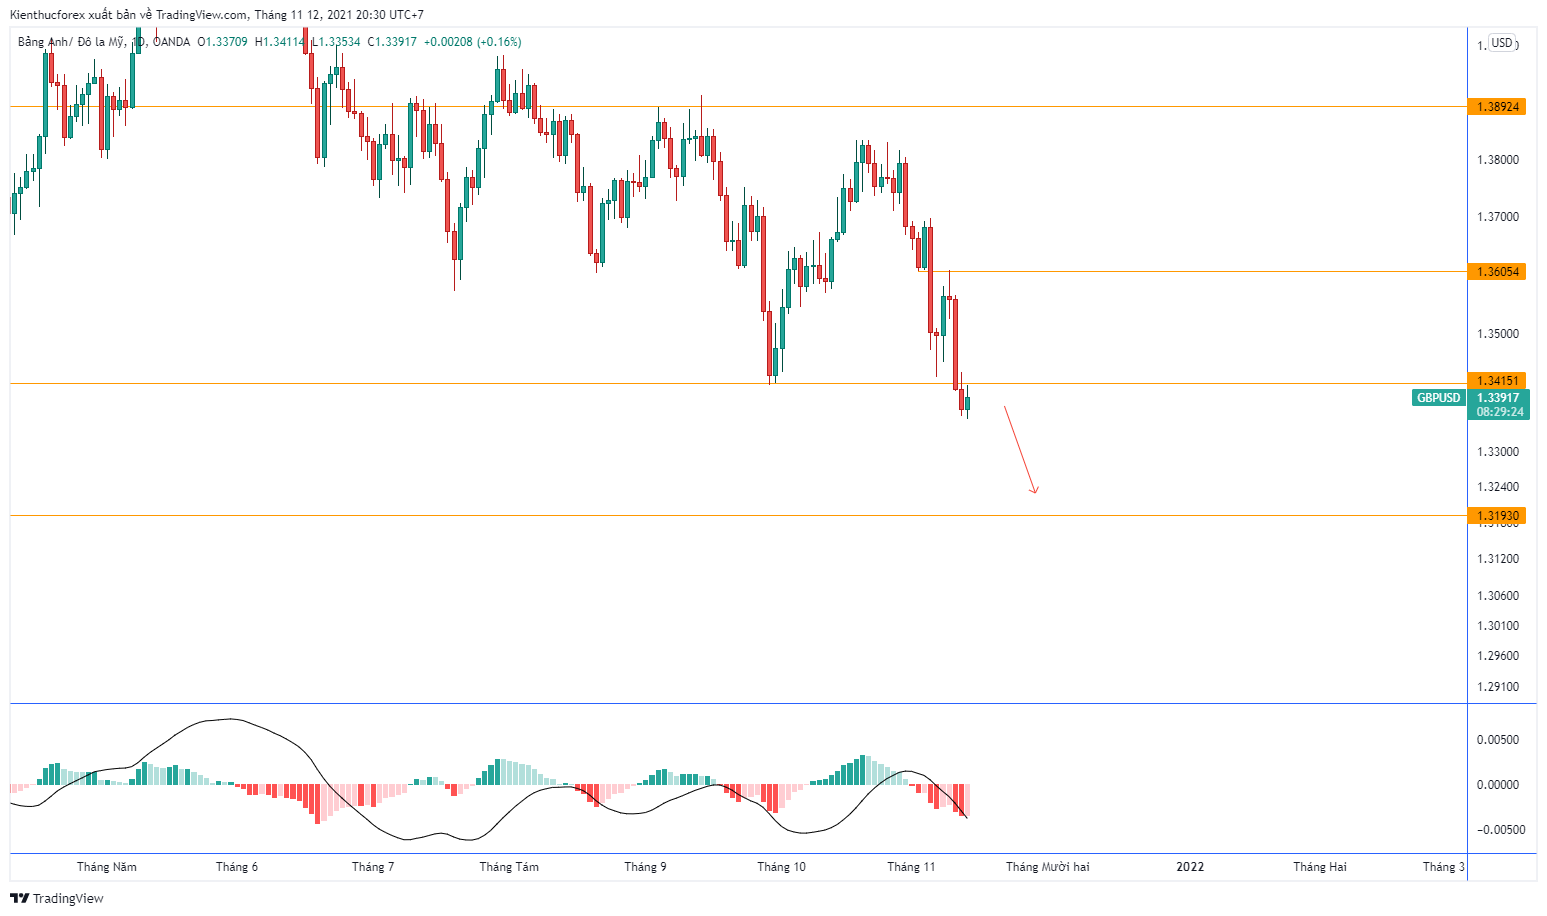Screen dimensions: 1547x916
Task: Click the 1.30600 price axis label
Action: [x=1497, y=596]
